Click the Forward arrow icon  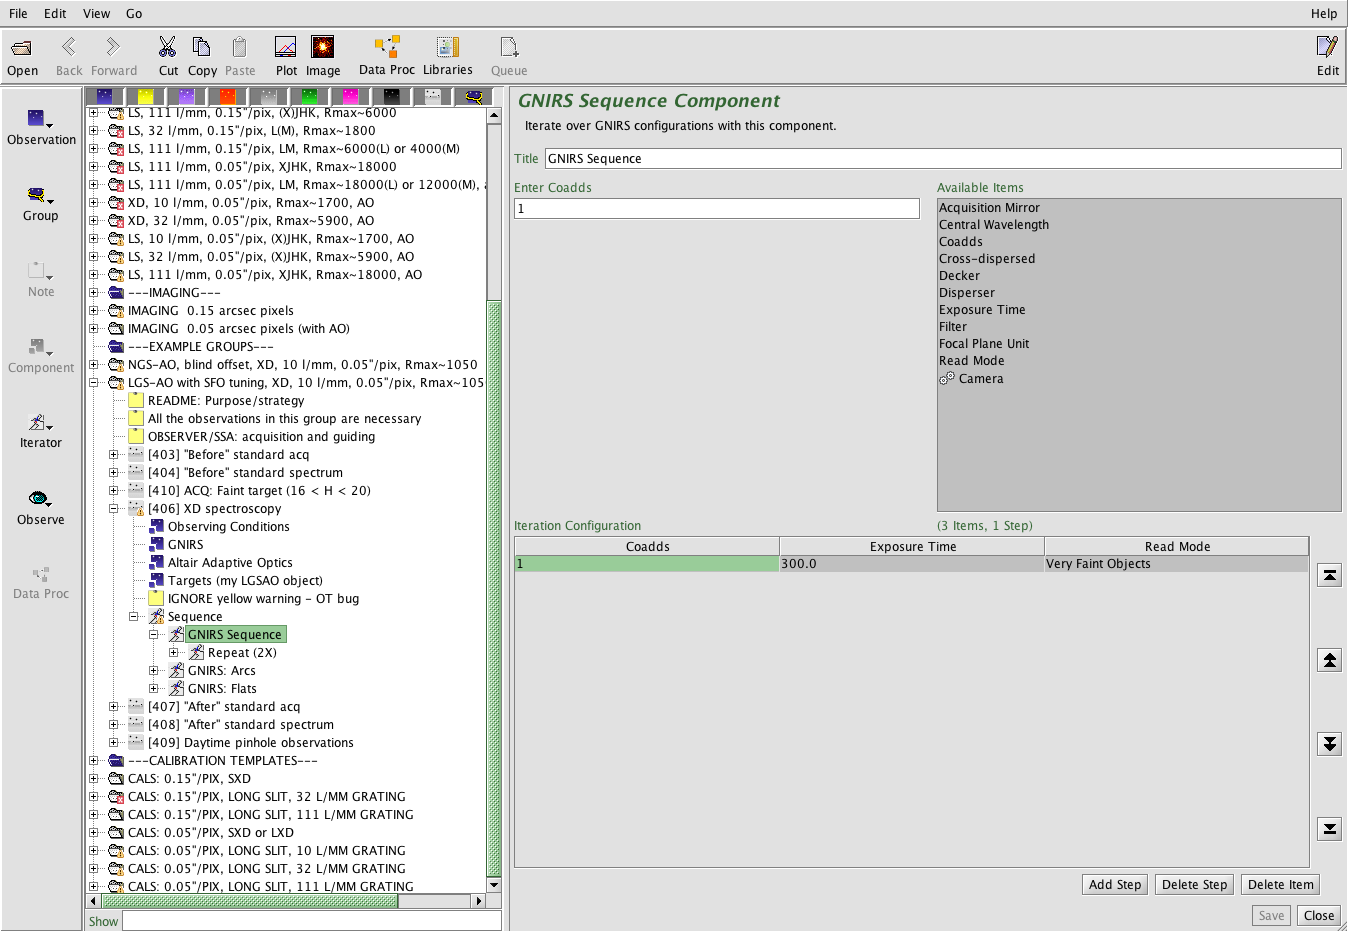[113, 47]
